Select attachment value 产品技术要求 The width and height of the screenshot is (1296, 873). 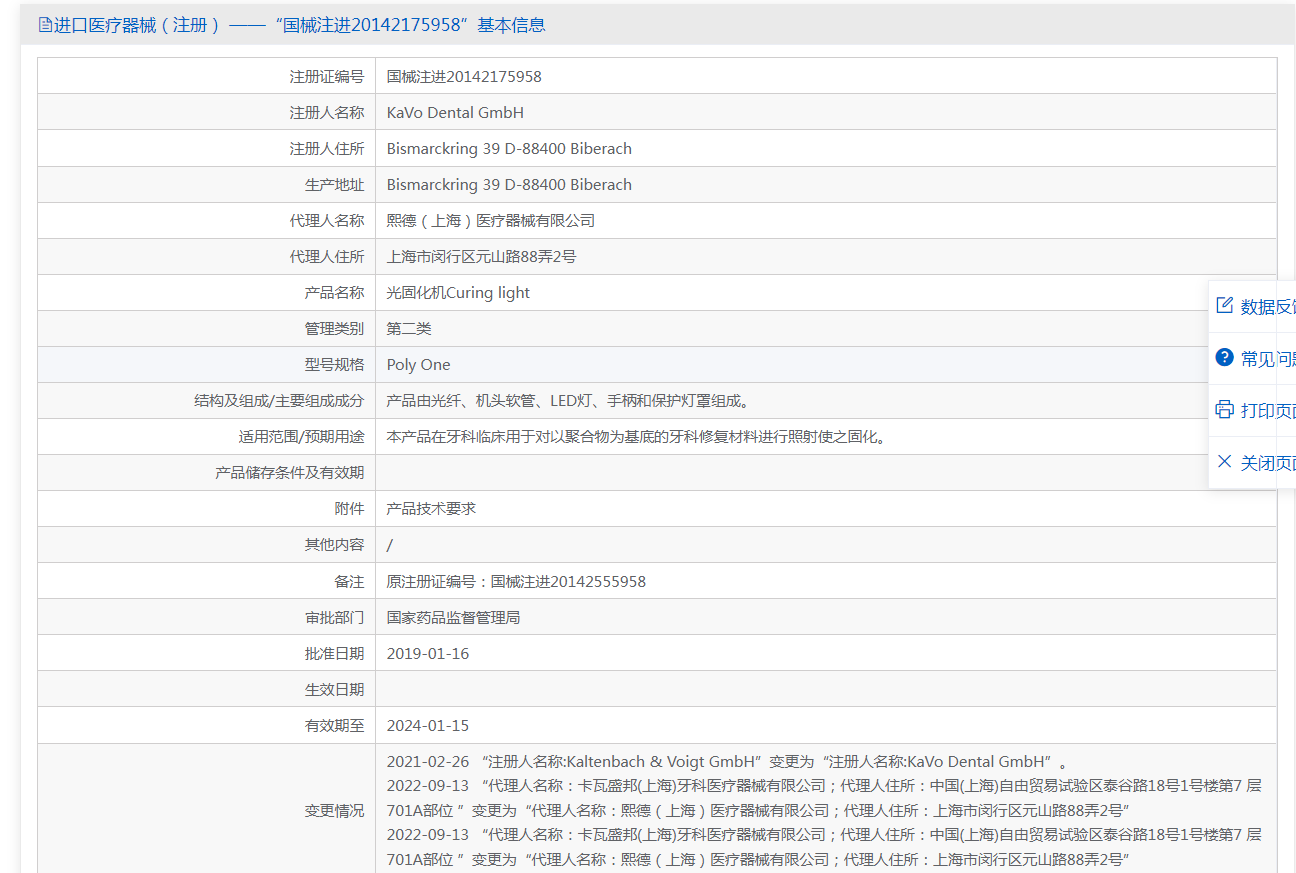(431, 508)
